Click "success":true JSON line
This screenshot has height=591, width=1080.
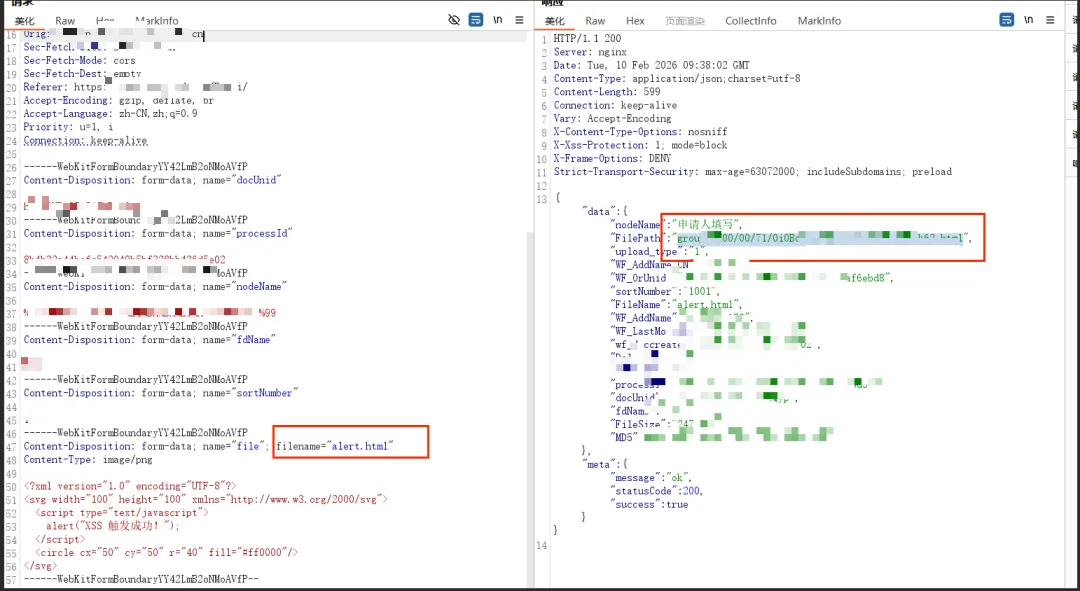coord(649,504)
